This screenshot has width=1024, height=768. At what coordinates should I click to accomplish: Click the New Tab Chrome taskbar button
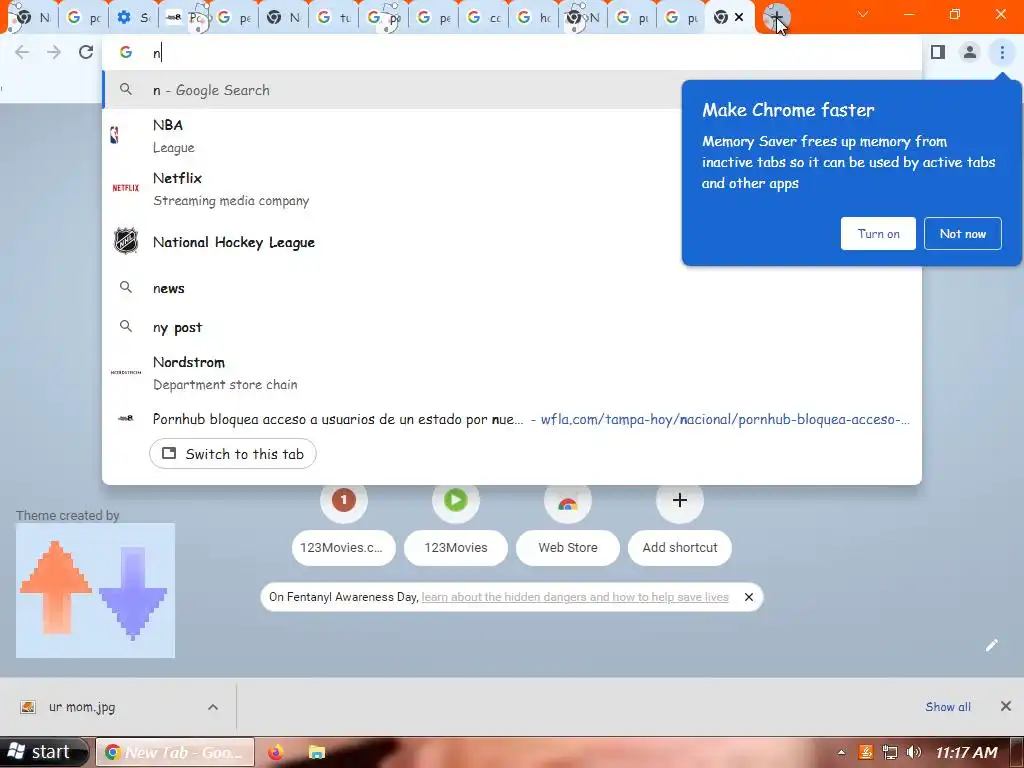pyautogui.click(x=175, y=752)
